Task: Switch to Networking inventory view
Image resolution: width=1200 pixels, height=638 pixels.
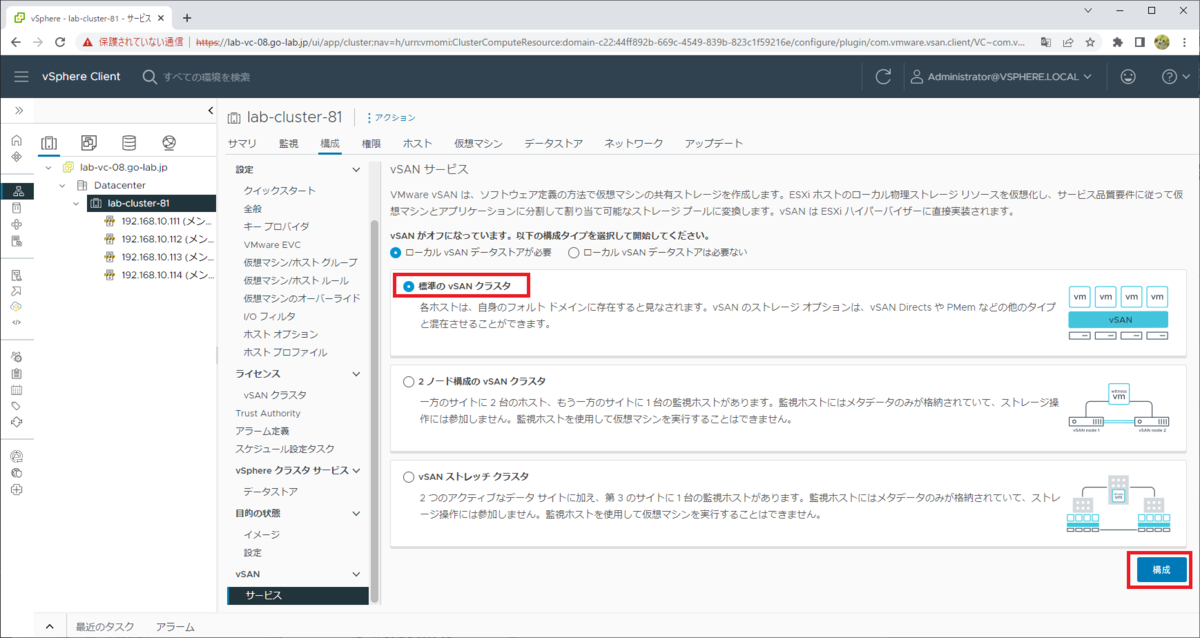Action: [x=169, y=143]
